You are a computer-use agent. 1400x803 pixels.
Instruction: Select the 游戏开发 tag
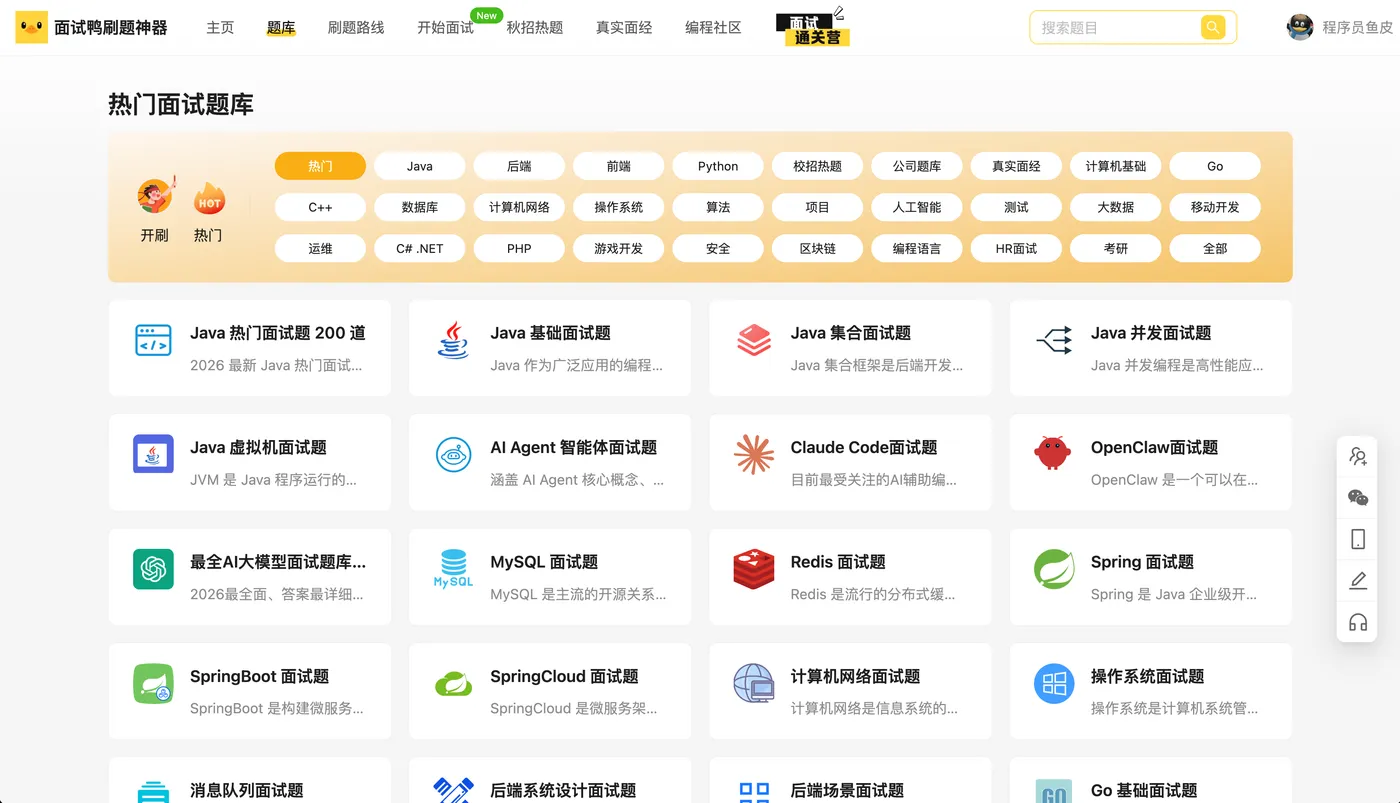pos(618,248)
